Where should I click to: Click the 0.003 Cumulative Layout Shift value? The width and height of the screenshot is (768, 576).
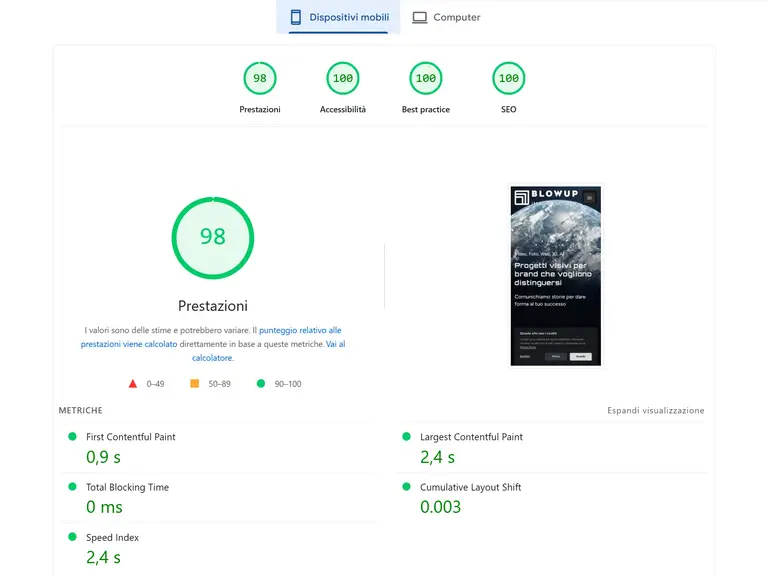440,507
